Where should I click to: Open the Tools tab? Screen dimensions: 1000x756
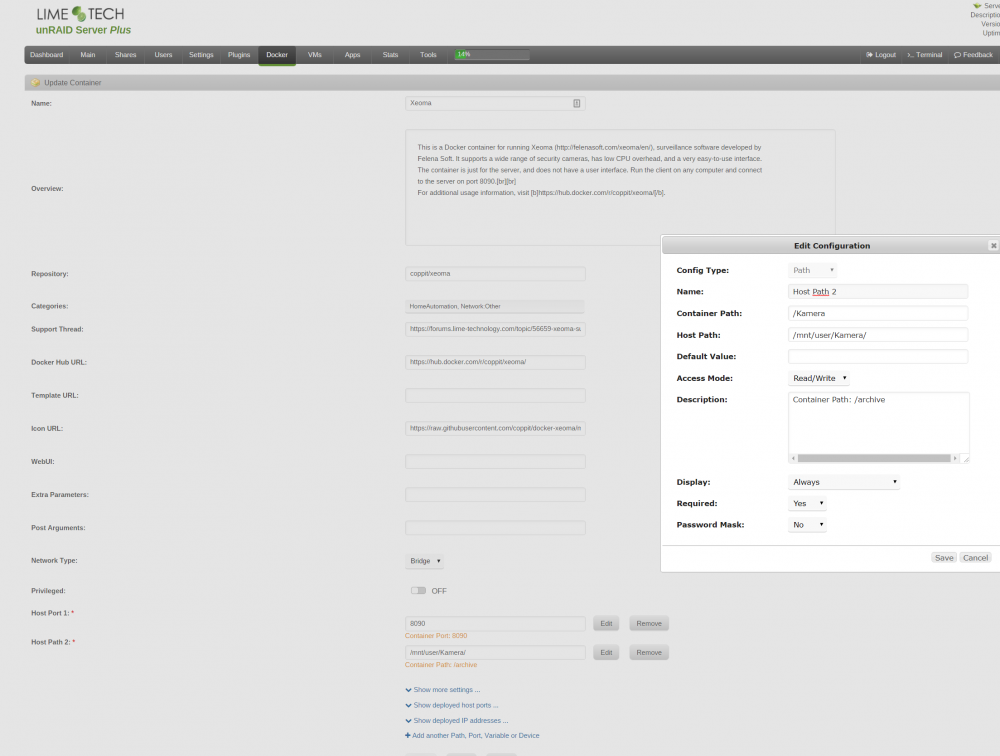[x=428, y=55]
